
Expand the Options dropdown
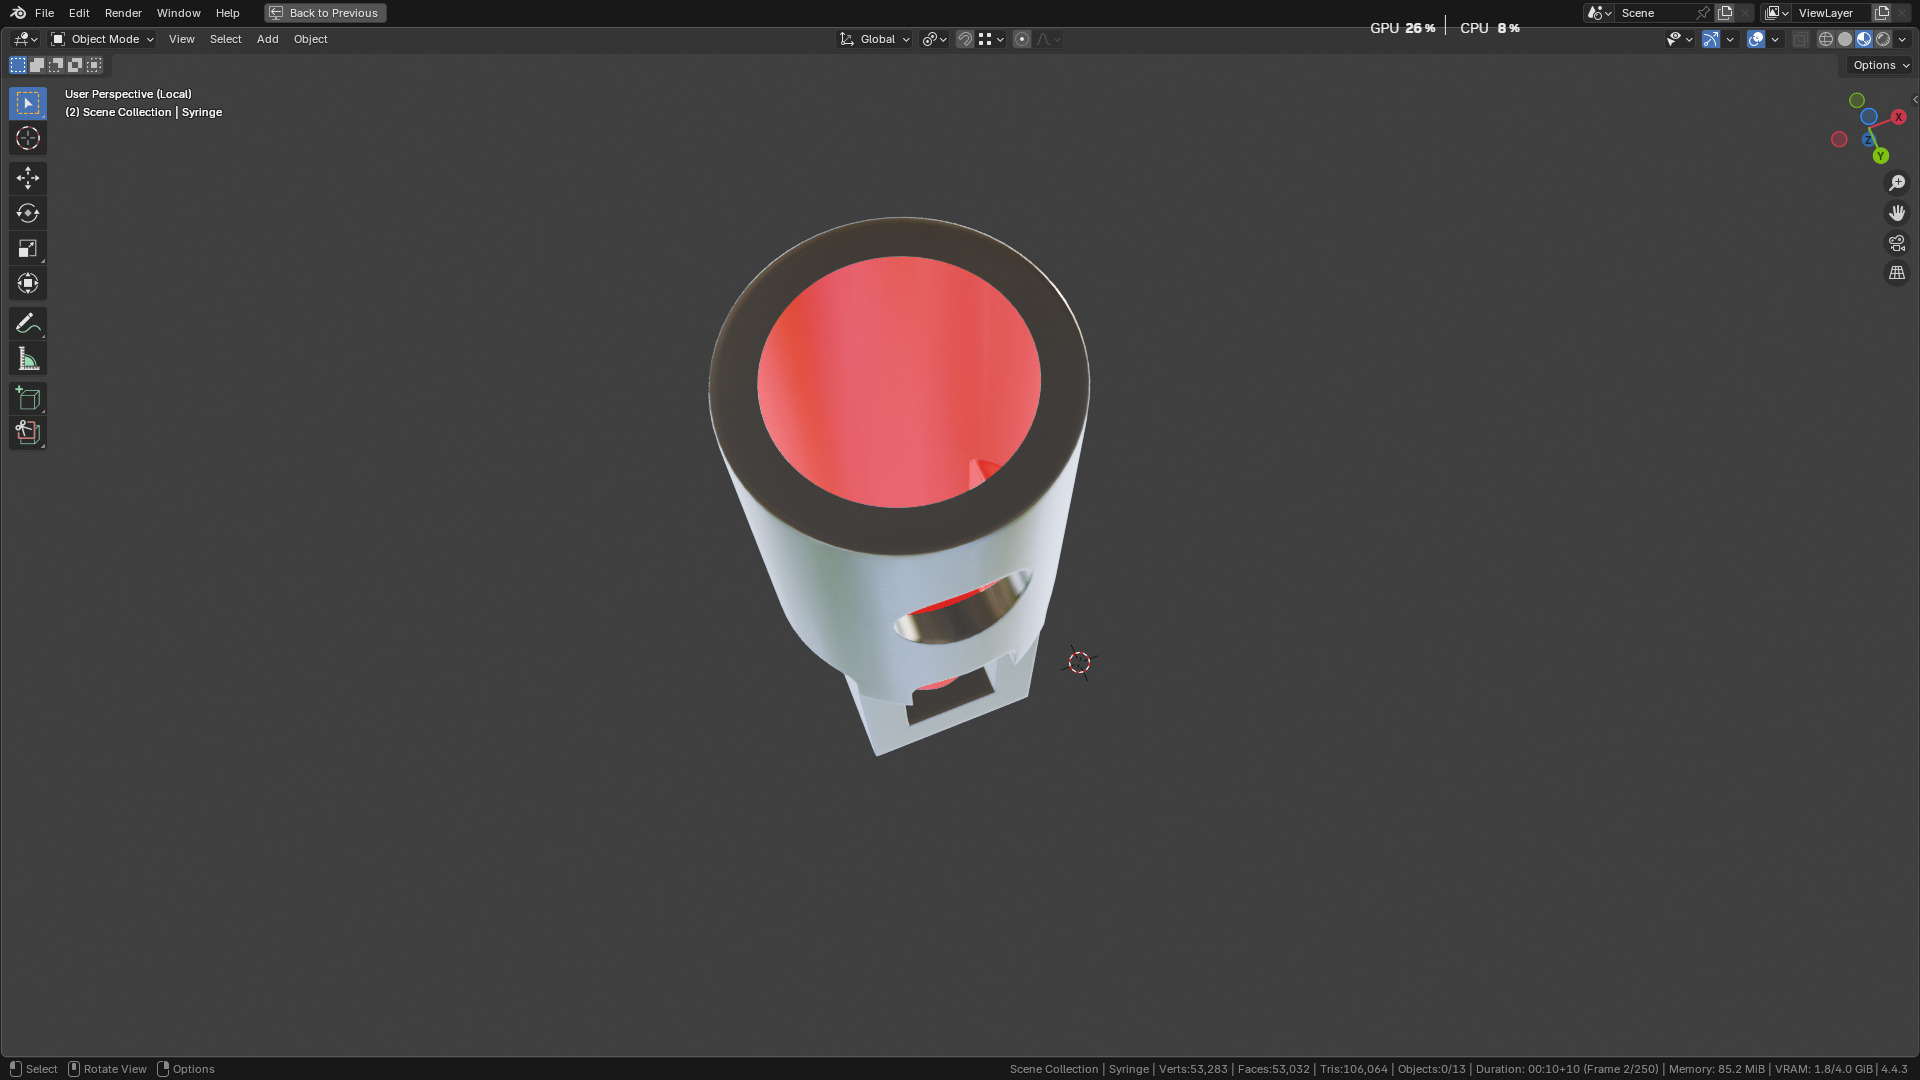(x=1880, y=65)
